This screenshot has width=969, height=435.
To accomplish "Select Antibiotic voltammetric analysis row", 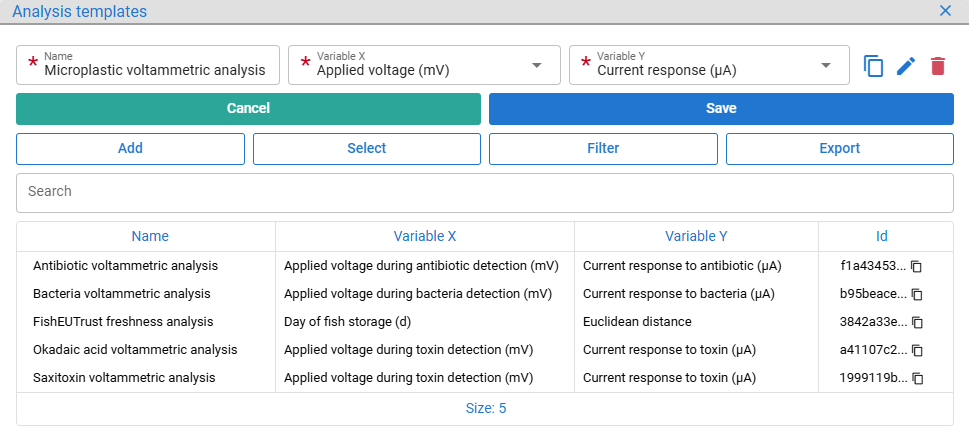I will coord(484,266).
